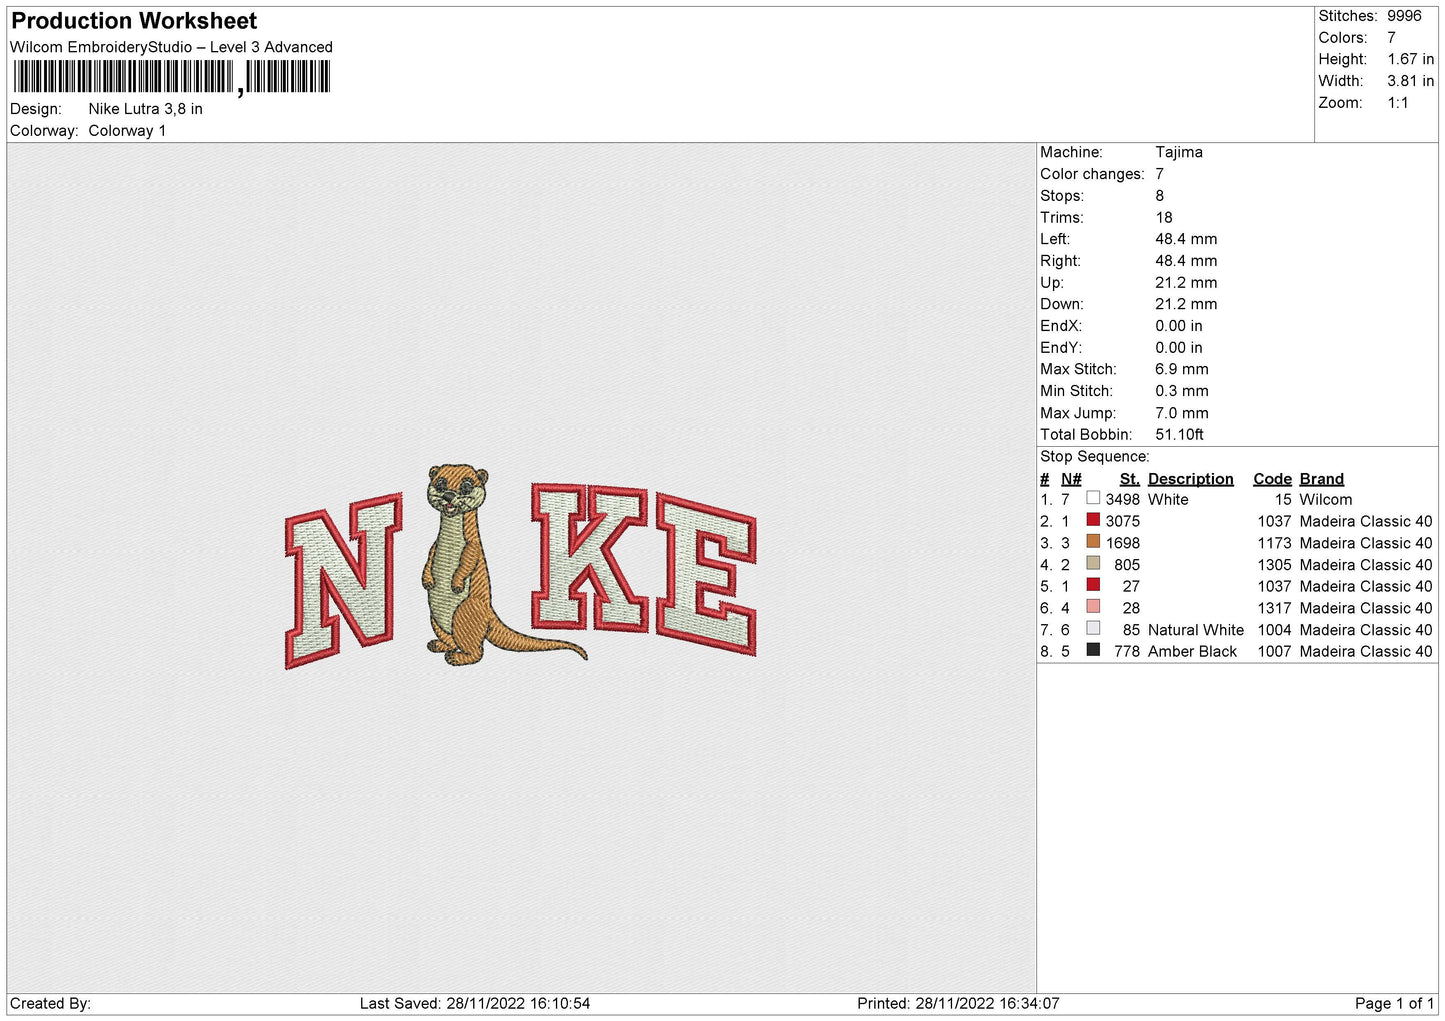The height and width of the screenshot is (1021, 1445).
Task: Click the Max Jump value 7.0 mm
Action: coord(1182,413)
